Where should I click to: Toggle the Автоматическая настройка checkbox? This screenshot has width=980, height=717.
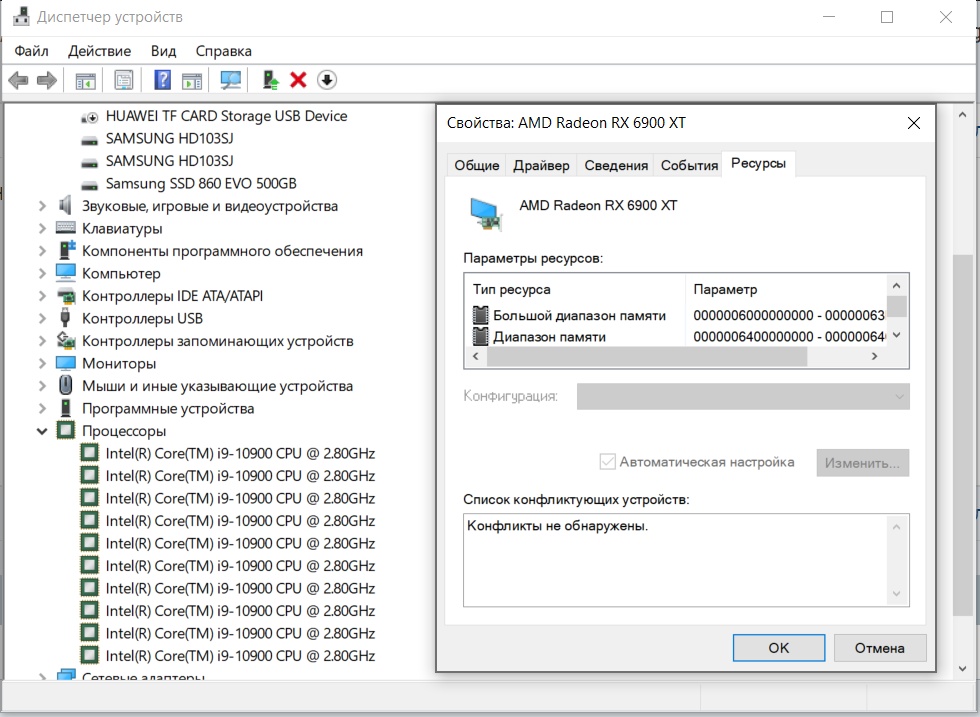607,462
